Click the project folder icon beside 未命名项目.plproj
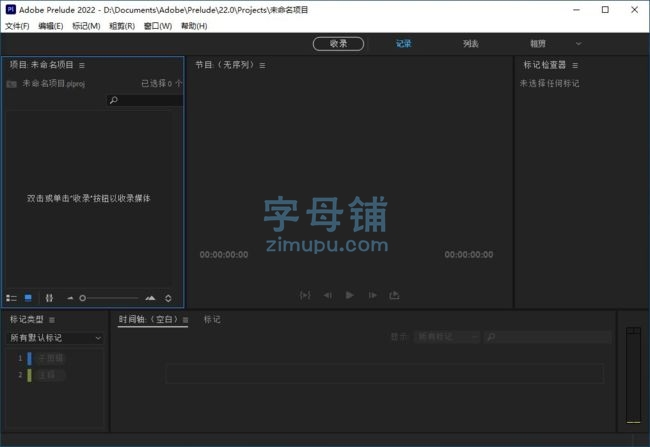Viewport: 650px width, 447px height. [x=12, y=84]
